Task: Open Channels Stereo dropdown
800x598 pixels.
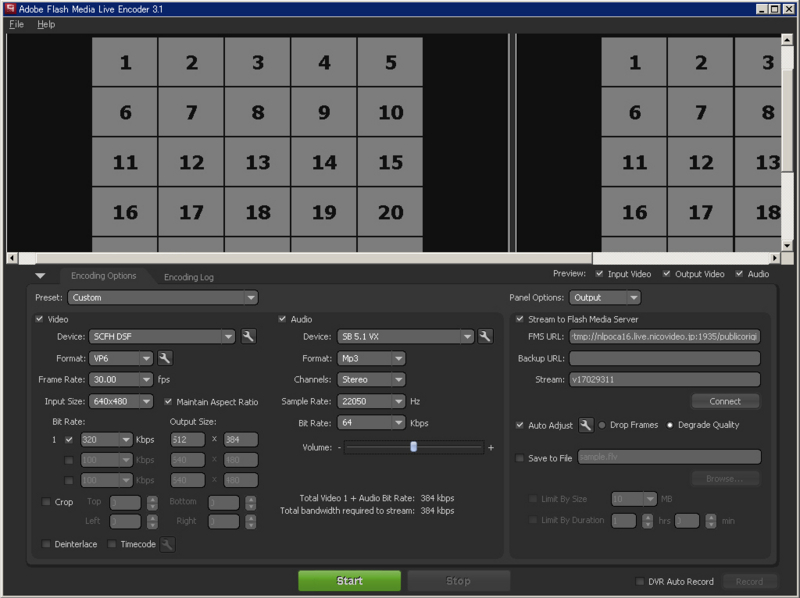Action: pos(371,380)
